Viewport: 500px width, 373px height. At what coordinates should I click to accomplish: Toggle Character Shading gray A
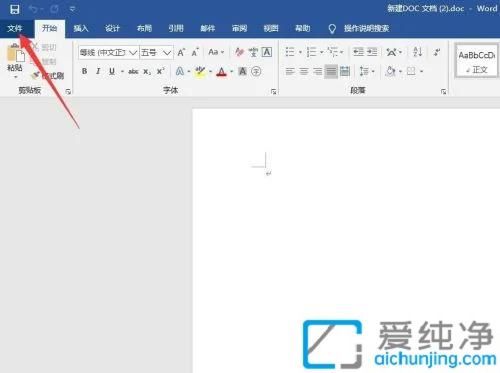tap(243, 71)
